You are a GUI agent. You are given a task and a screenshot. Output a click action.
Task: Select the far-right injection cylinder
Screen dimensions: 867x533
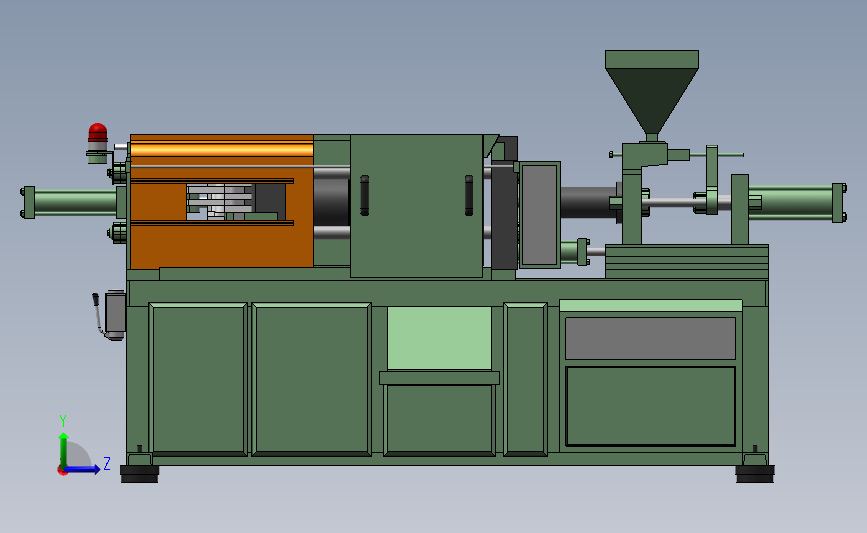(797, 202)
